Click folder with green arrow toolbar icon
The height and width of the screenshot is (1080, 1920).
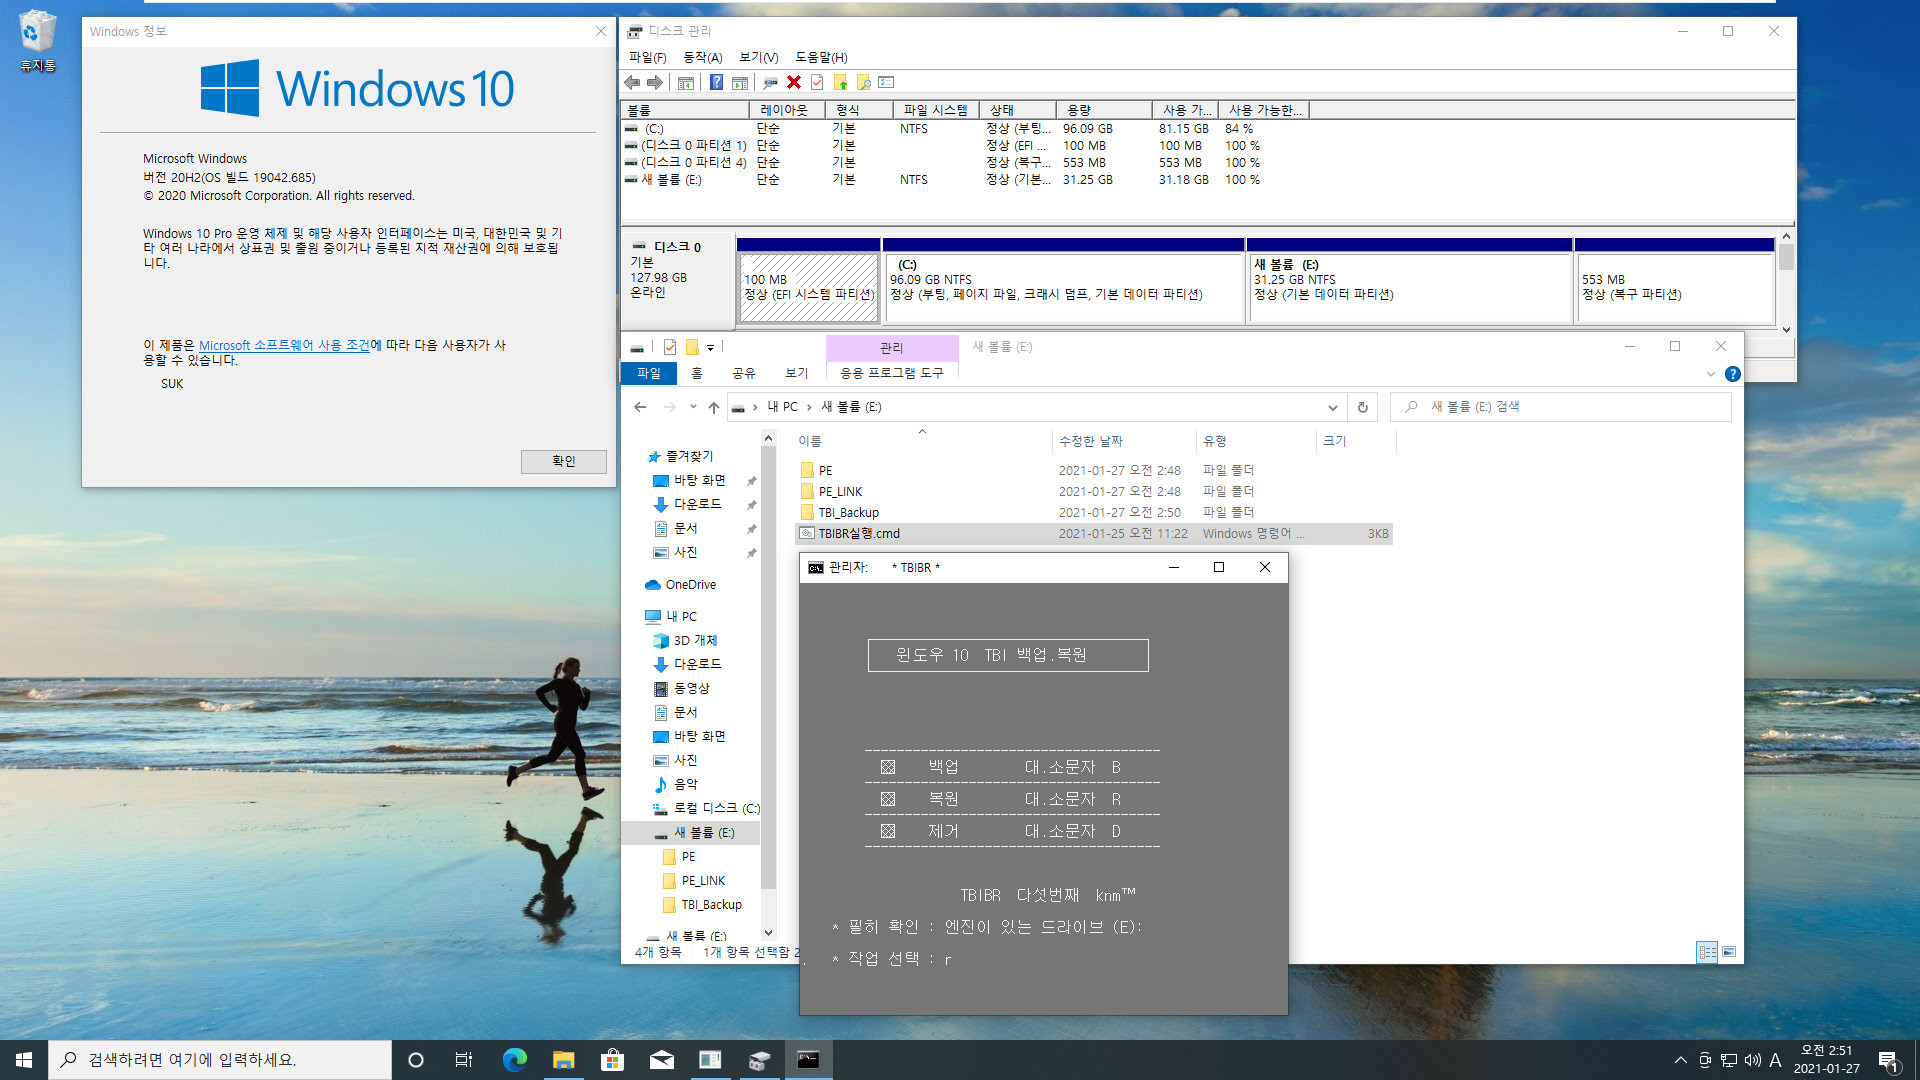tap(840, 82)
